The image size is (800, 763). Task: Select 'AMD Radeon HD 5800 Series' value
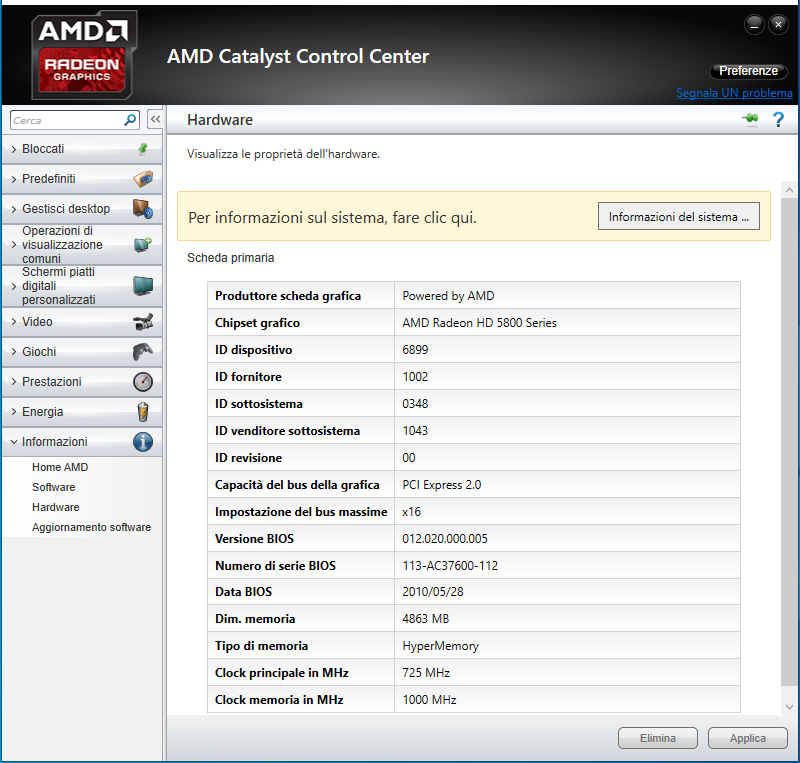[479, 323]
